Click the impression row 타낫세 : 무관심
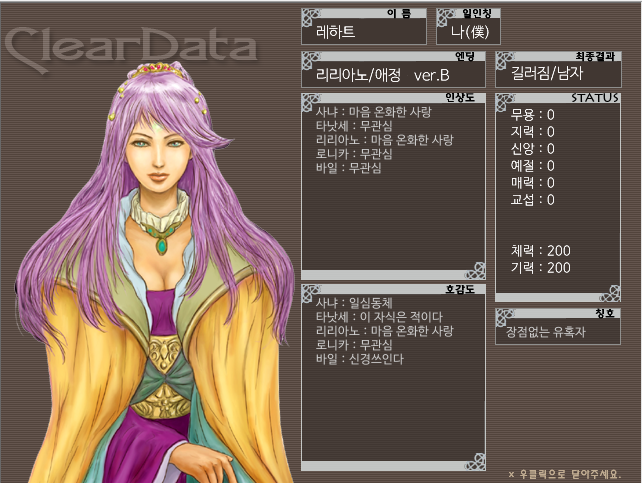 (x=354, y=126)
